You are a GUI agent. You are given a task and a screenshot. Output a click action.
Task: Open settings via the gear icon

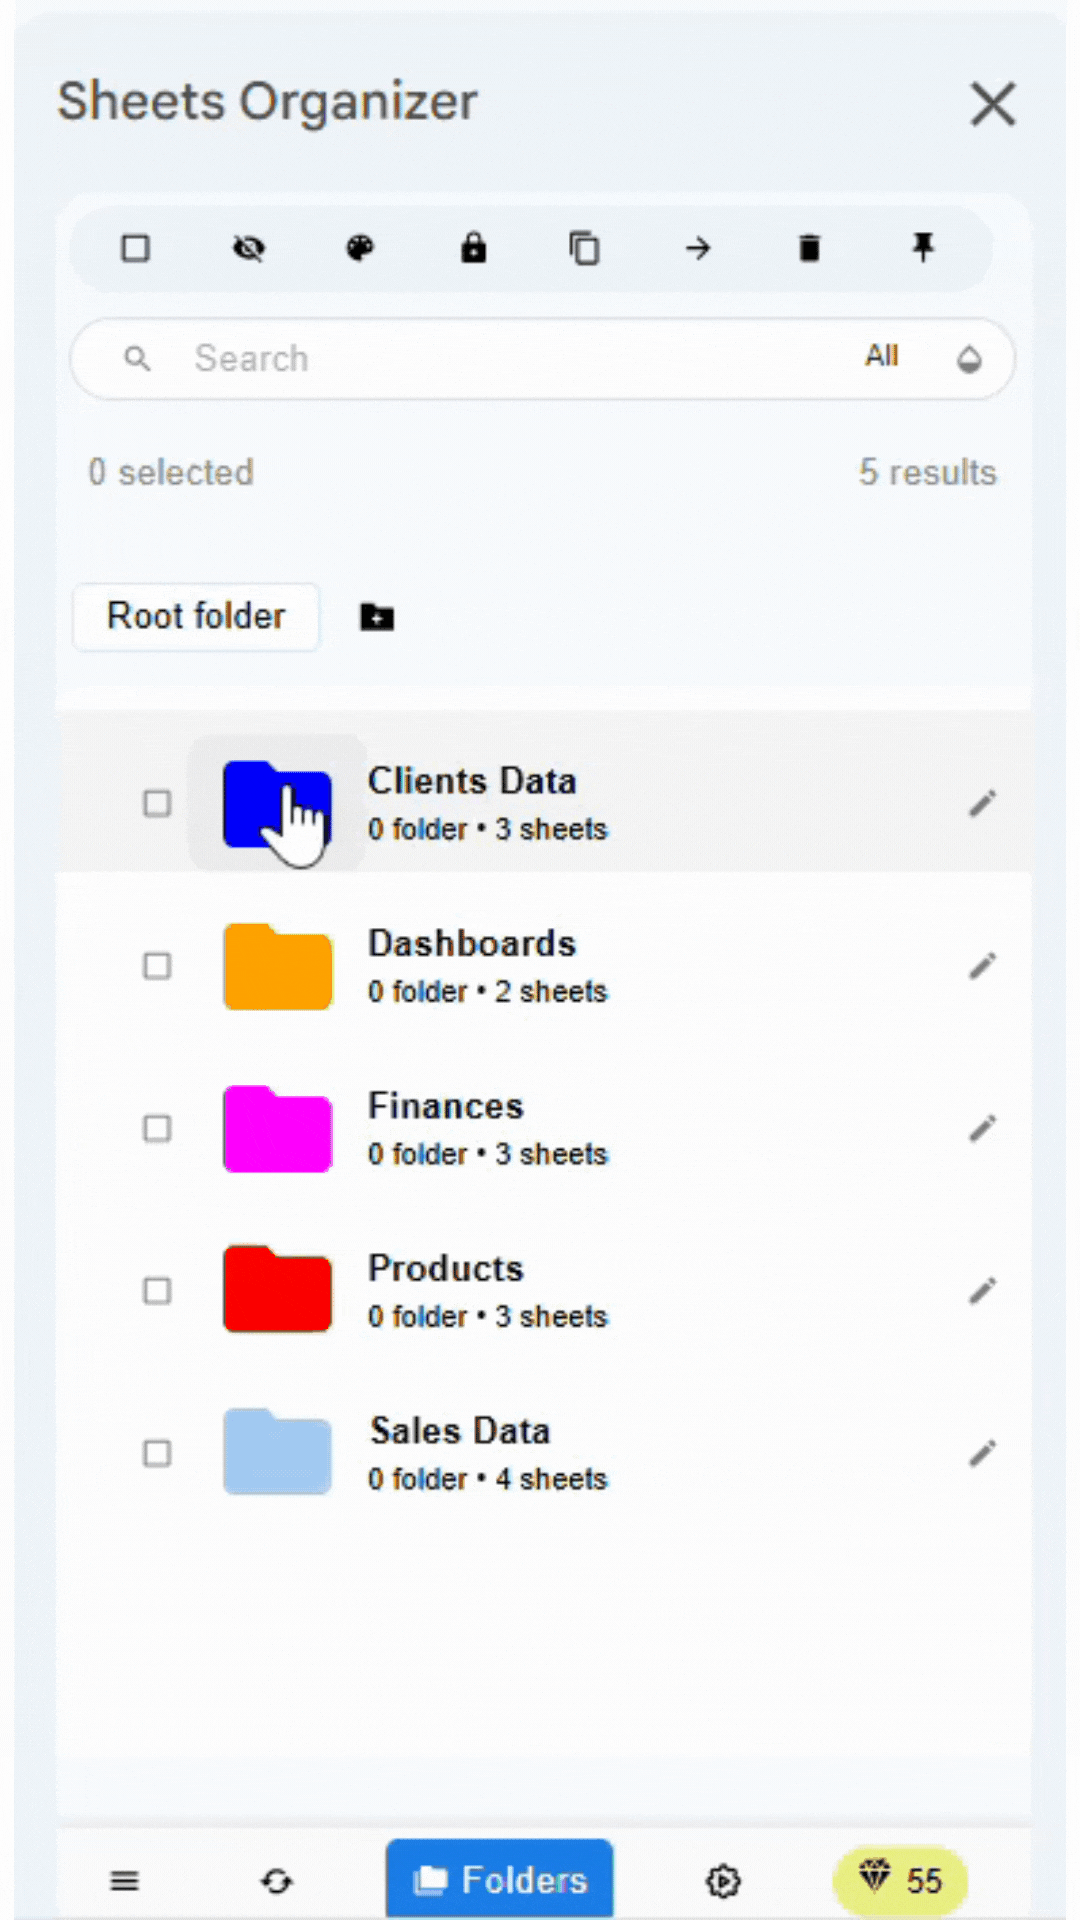click(x=723, y=1881)
